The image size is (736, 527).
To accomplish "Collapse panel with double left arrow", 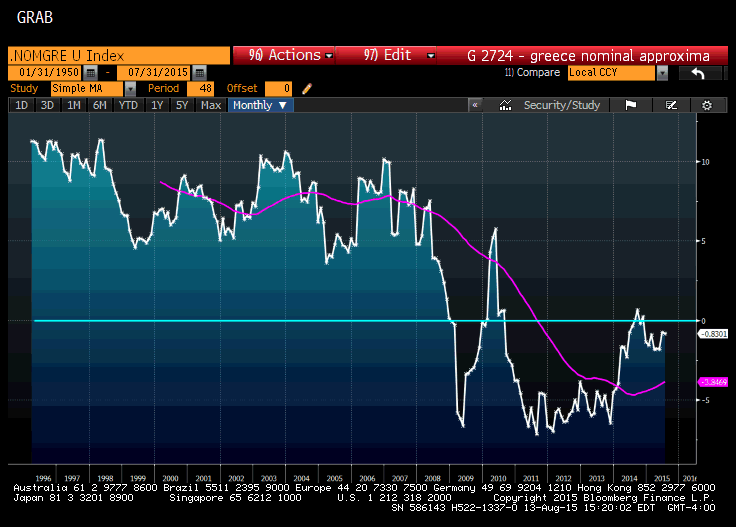I will tap(476, 105).
